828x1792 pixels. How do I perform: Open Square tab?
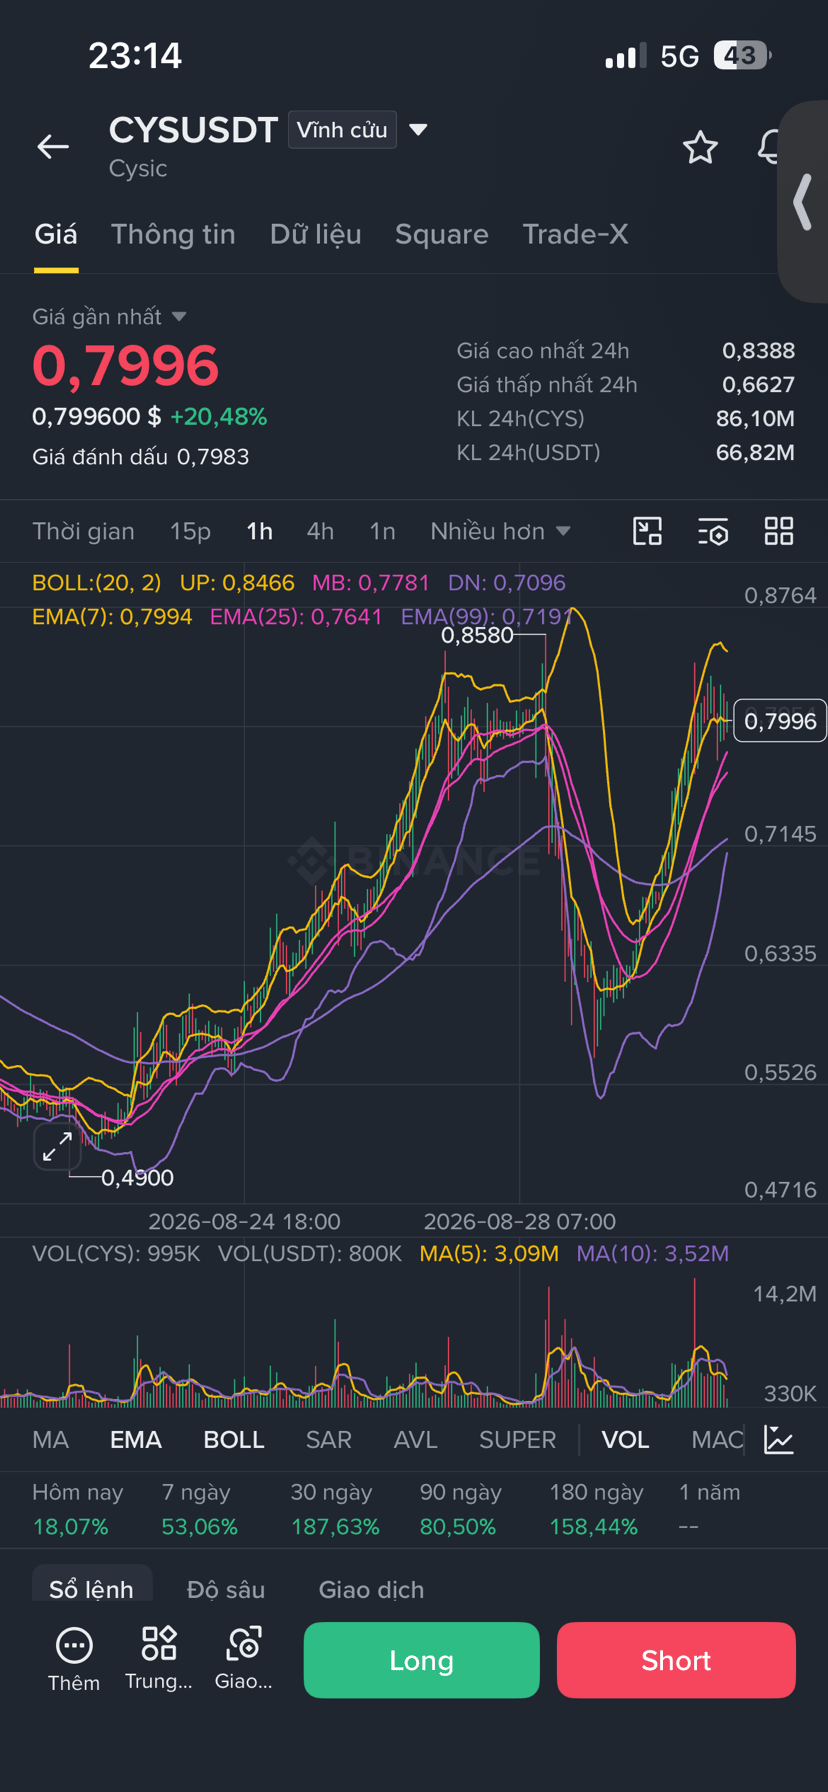[x=441, y=234]
